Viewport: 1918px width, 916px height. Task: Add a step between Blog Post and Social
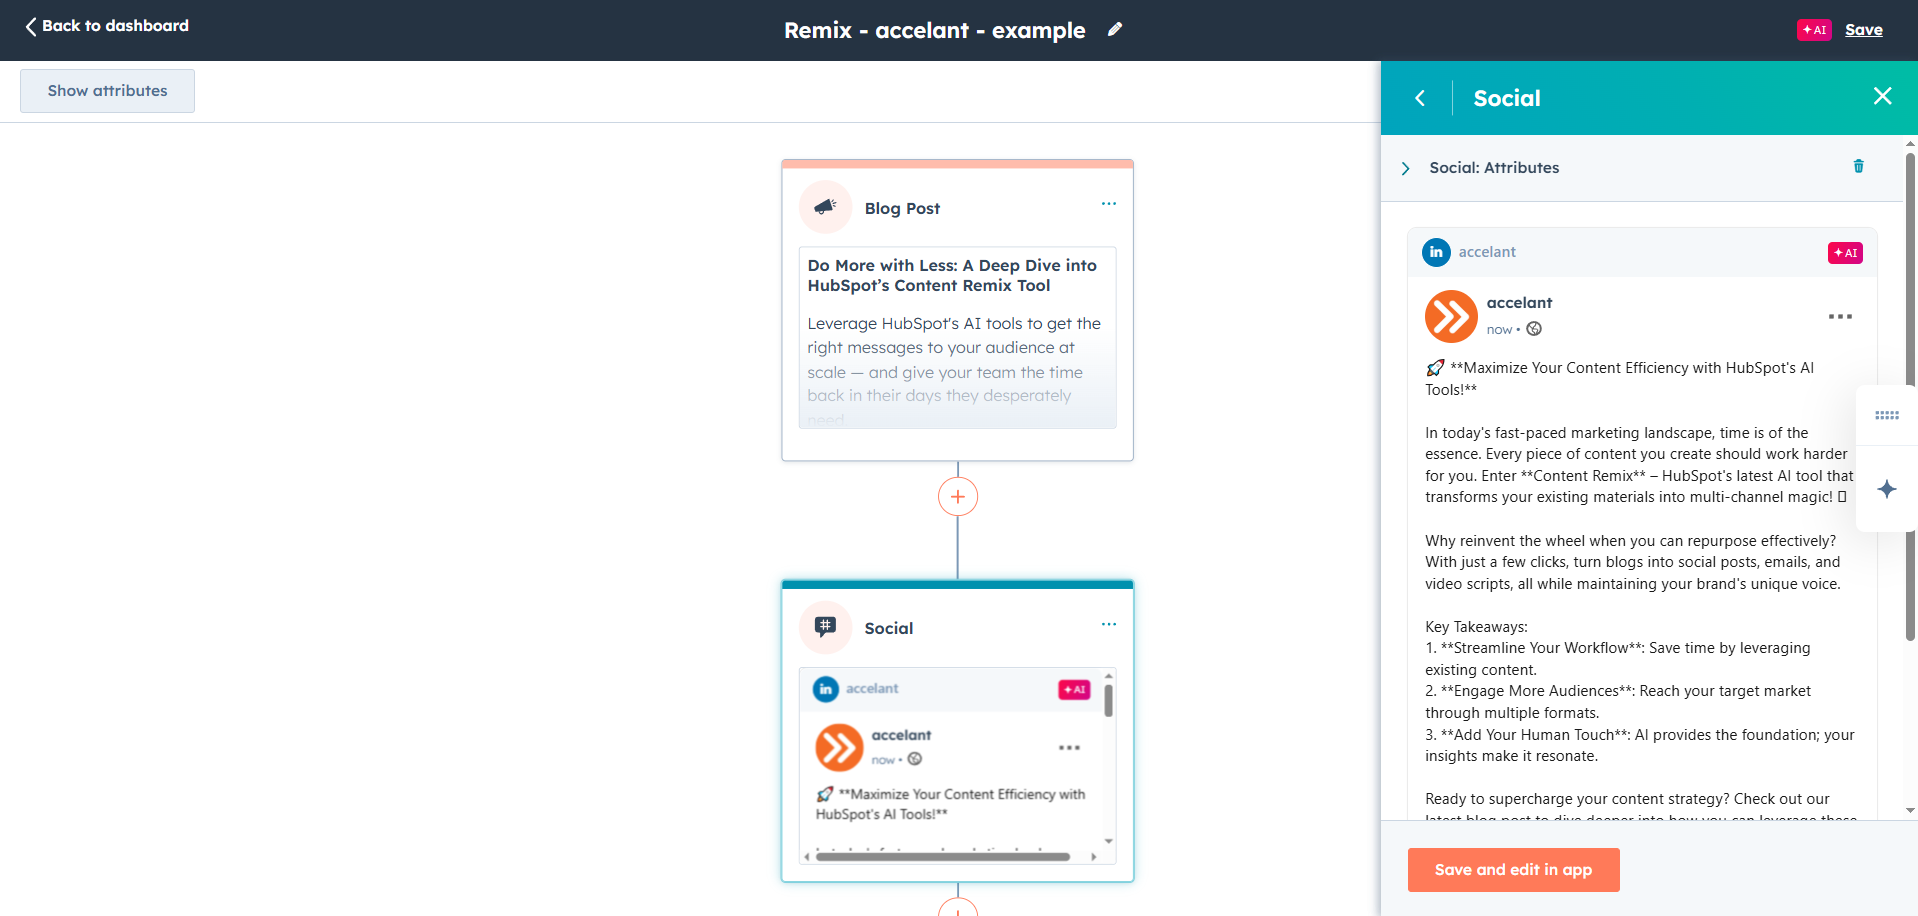point(958,497)
